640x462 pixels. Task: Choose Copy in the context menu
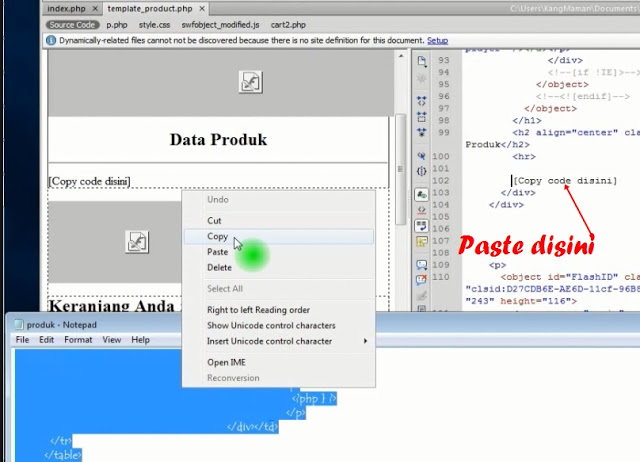click(x=279, y=236)
